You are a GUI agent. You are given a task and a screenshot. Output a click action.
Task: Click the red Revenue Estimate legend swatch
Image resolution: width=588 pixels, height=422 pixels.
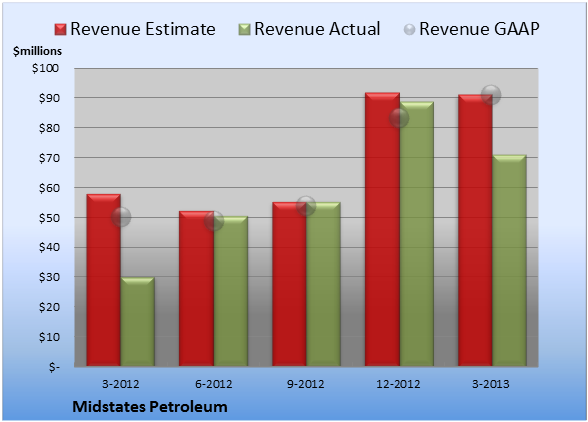pyautogui.click(x=60, y=30)
